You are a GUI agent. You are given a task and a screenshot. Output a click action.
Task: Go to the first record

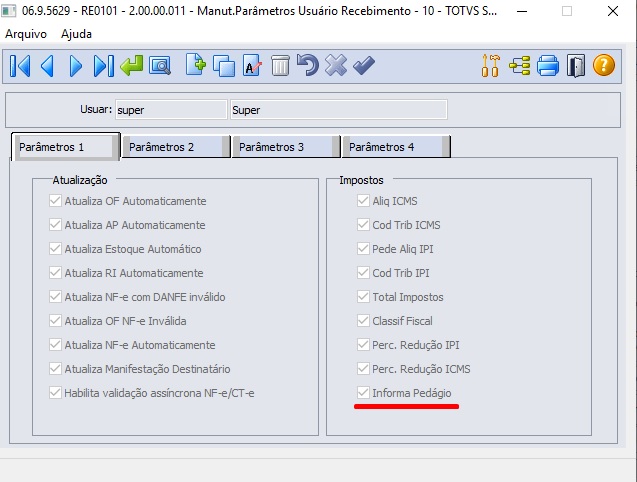pos(20,65)
